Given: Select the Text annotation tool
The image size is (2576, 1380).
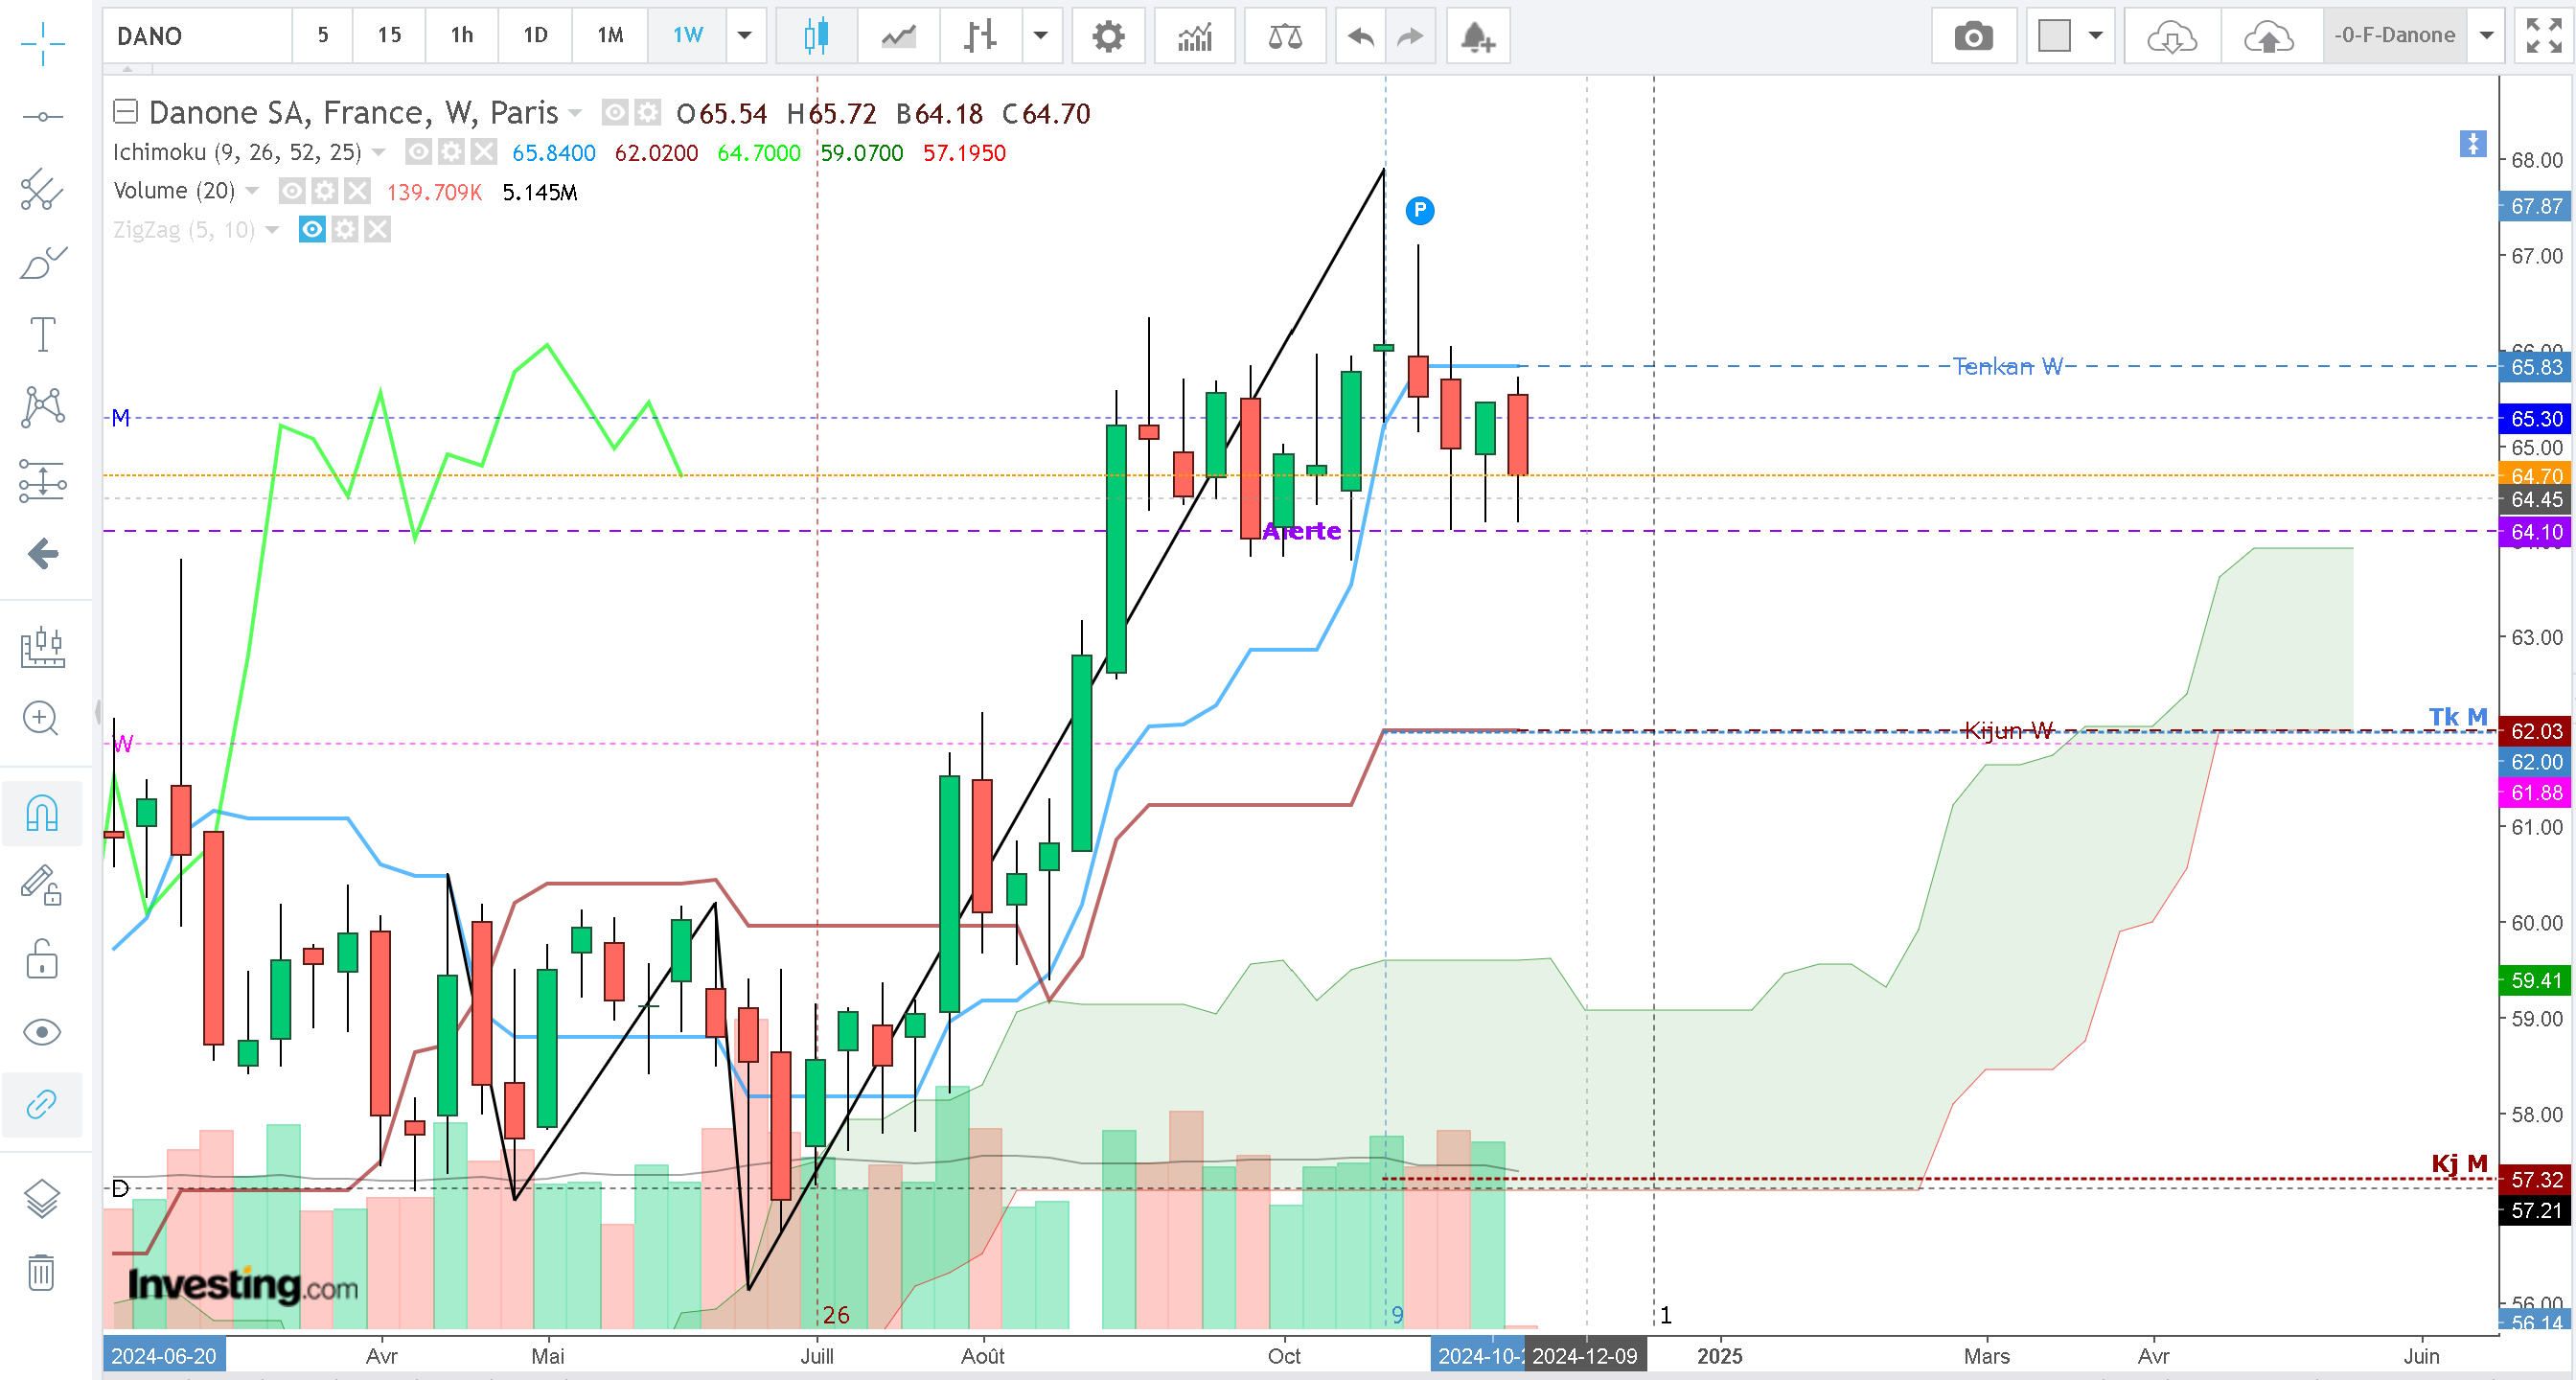Looking at the screenshot, I should tap(42, 334).
